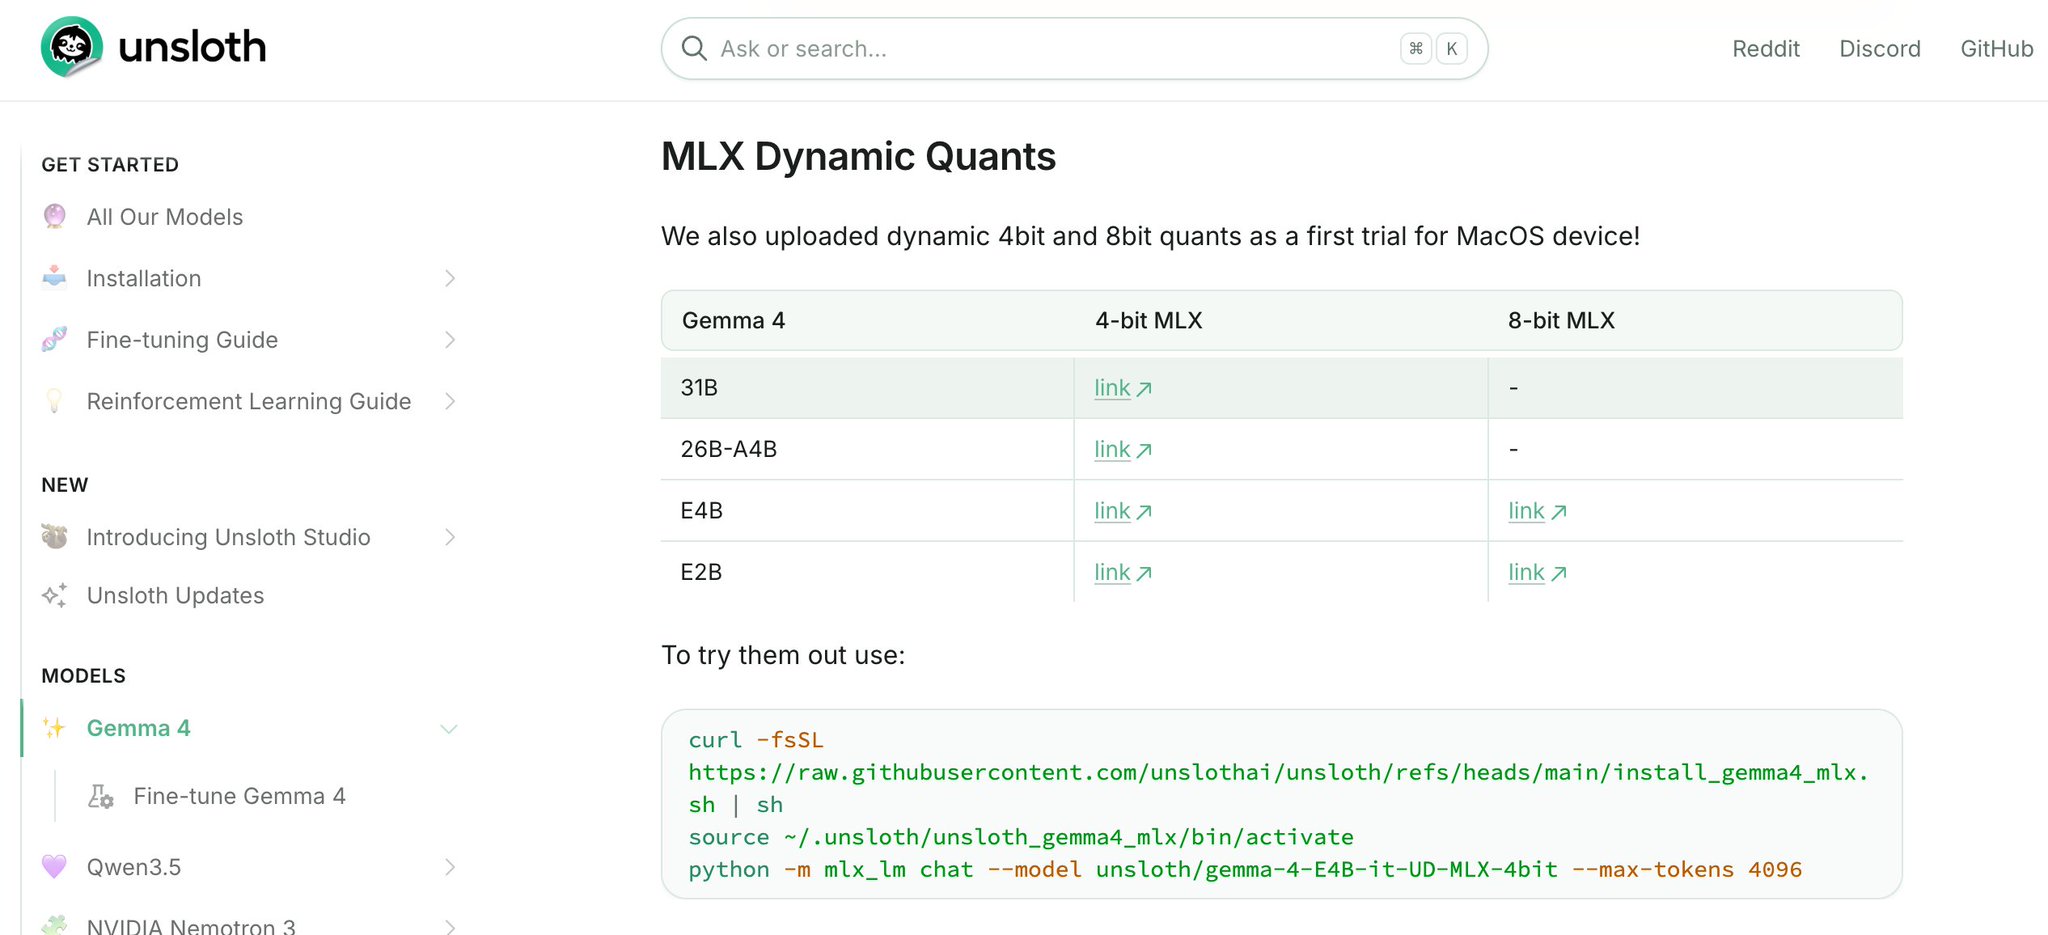Open the E2B 8-bit MLX link
This screenshot has width=2048, height=935.
click(x=1537, y=573)
